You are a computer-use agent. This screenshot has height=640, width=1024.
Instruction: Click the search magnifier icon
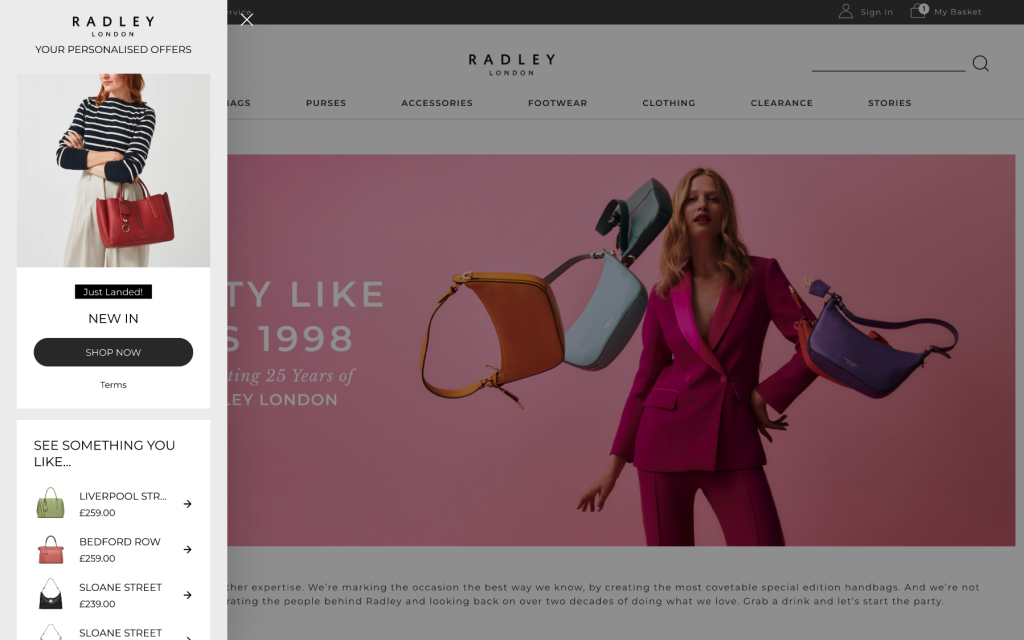(980, 63)
